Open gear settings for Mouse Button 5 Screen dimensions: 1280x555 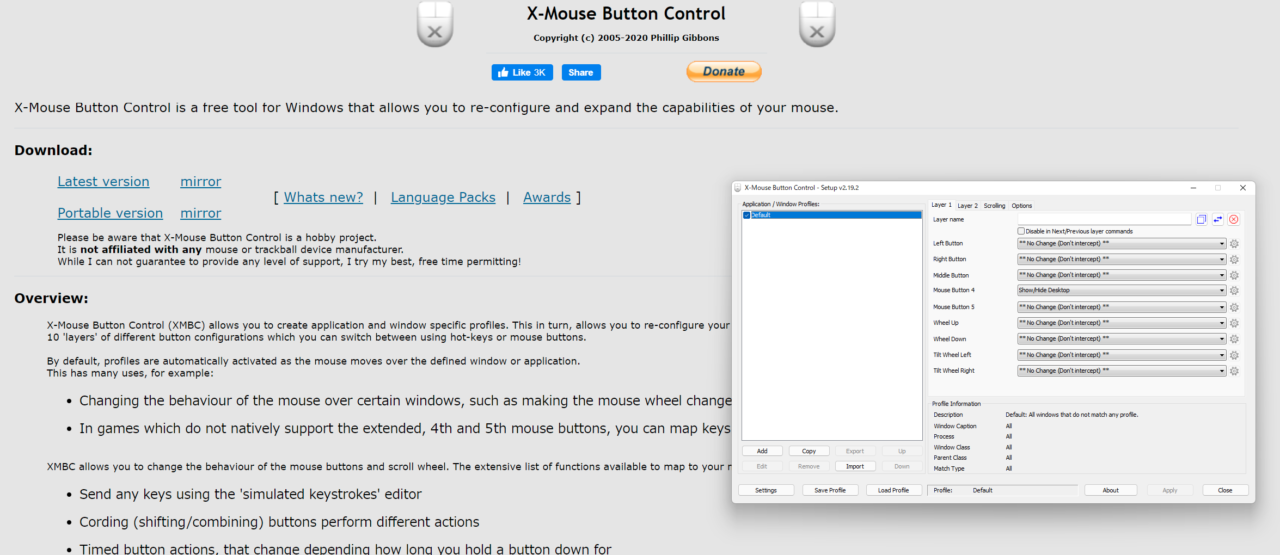(x=1234, y=307)
